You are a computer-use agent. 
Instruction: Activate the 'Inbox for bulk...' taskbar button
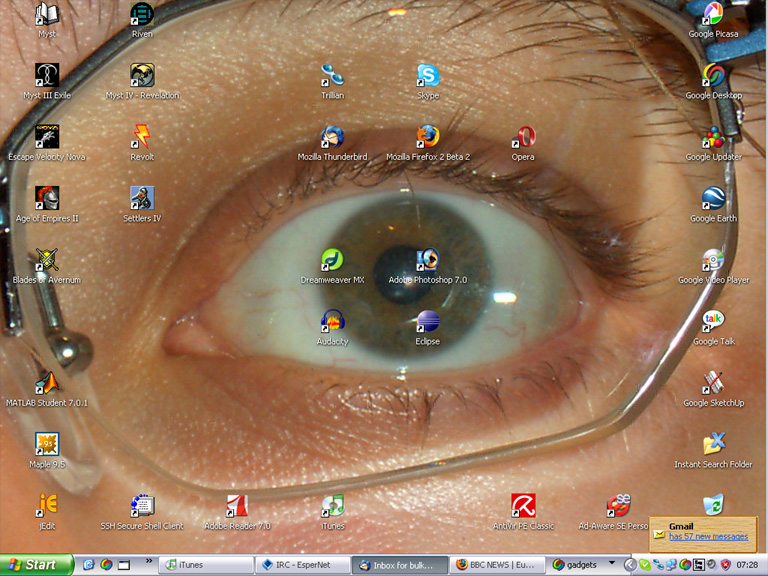(x=399, y=565)
